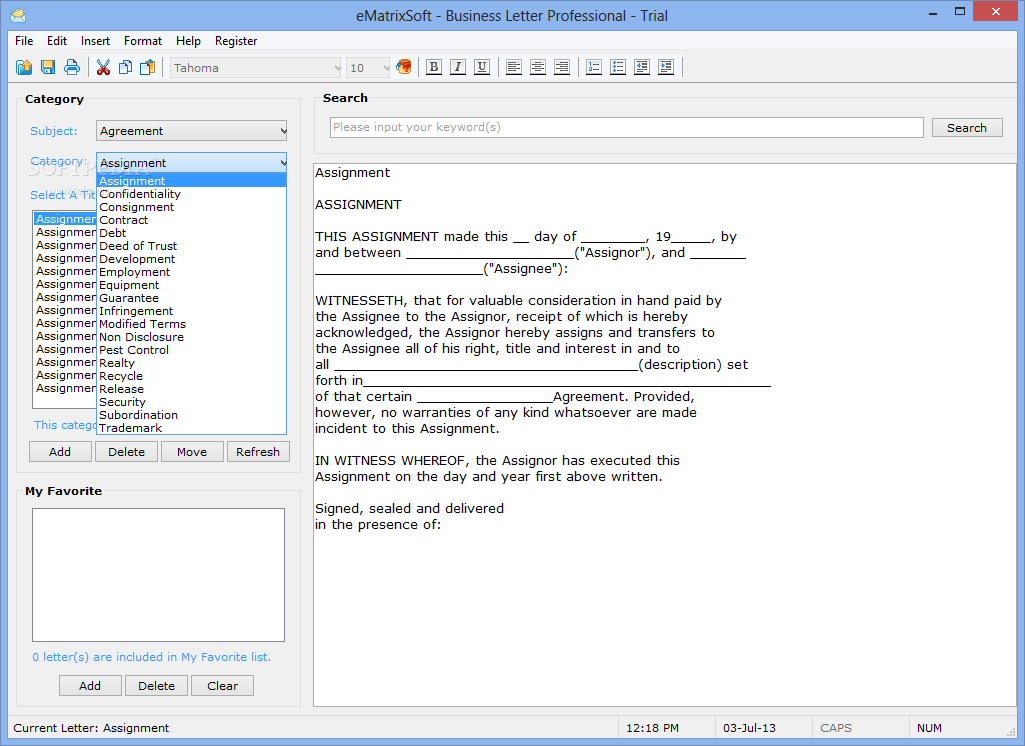
Task: Apply bulleted list formatting
Action: [x=618, y=67]
